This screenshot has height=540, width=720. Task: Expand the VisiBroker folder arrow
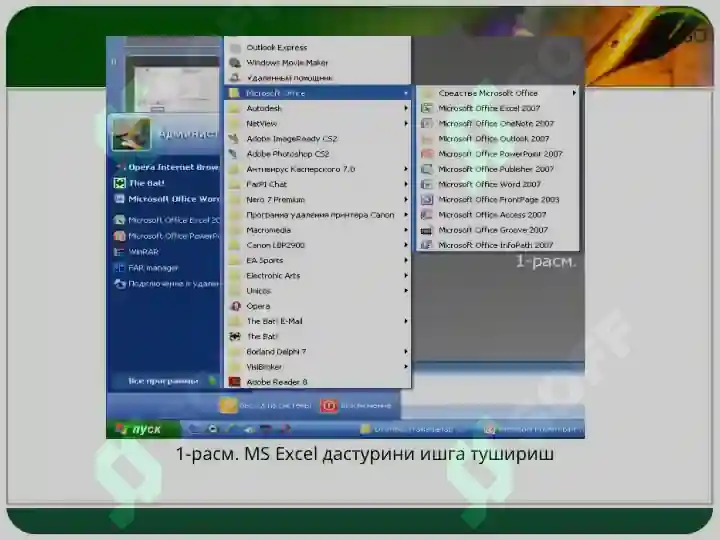click(406, 367)
